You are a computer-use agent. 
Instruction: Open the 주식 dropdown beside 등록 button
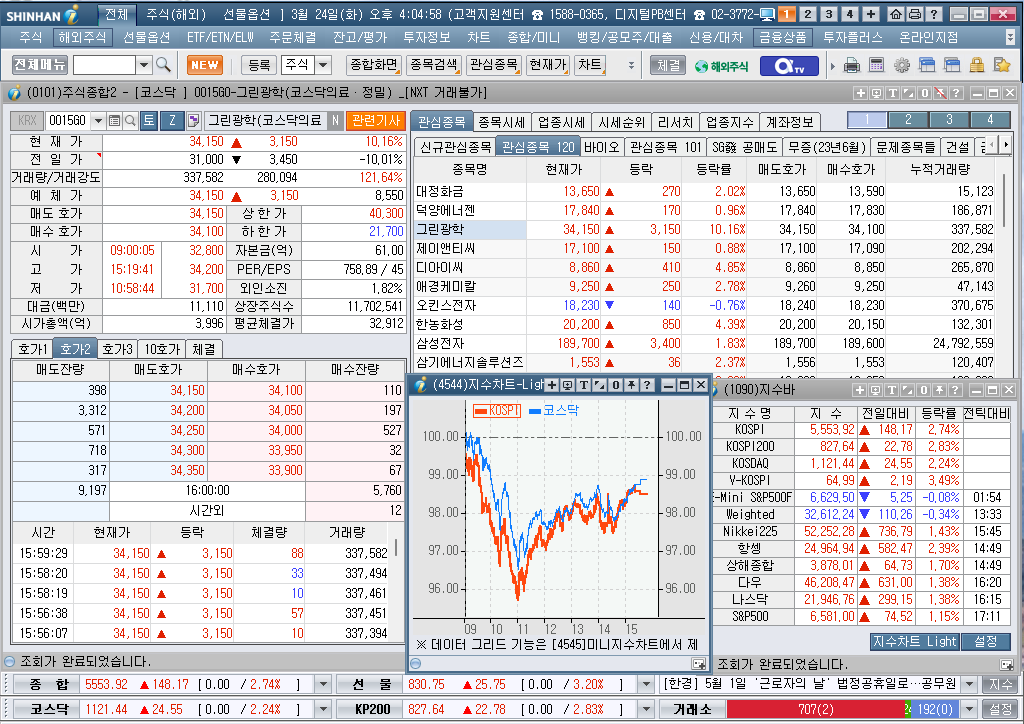[323, 65]
